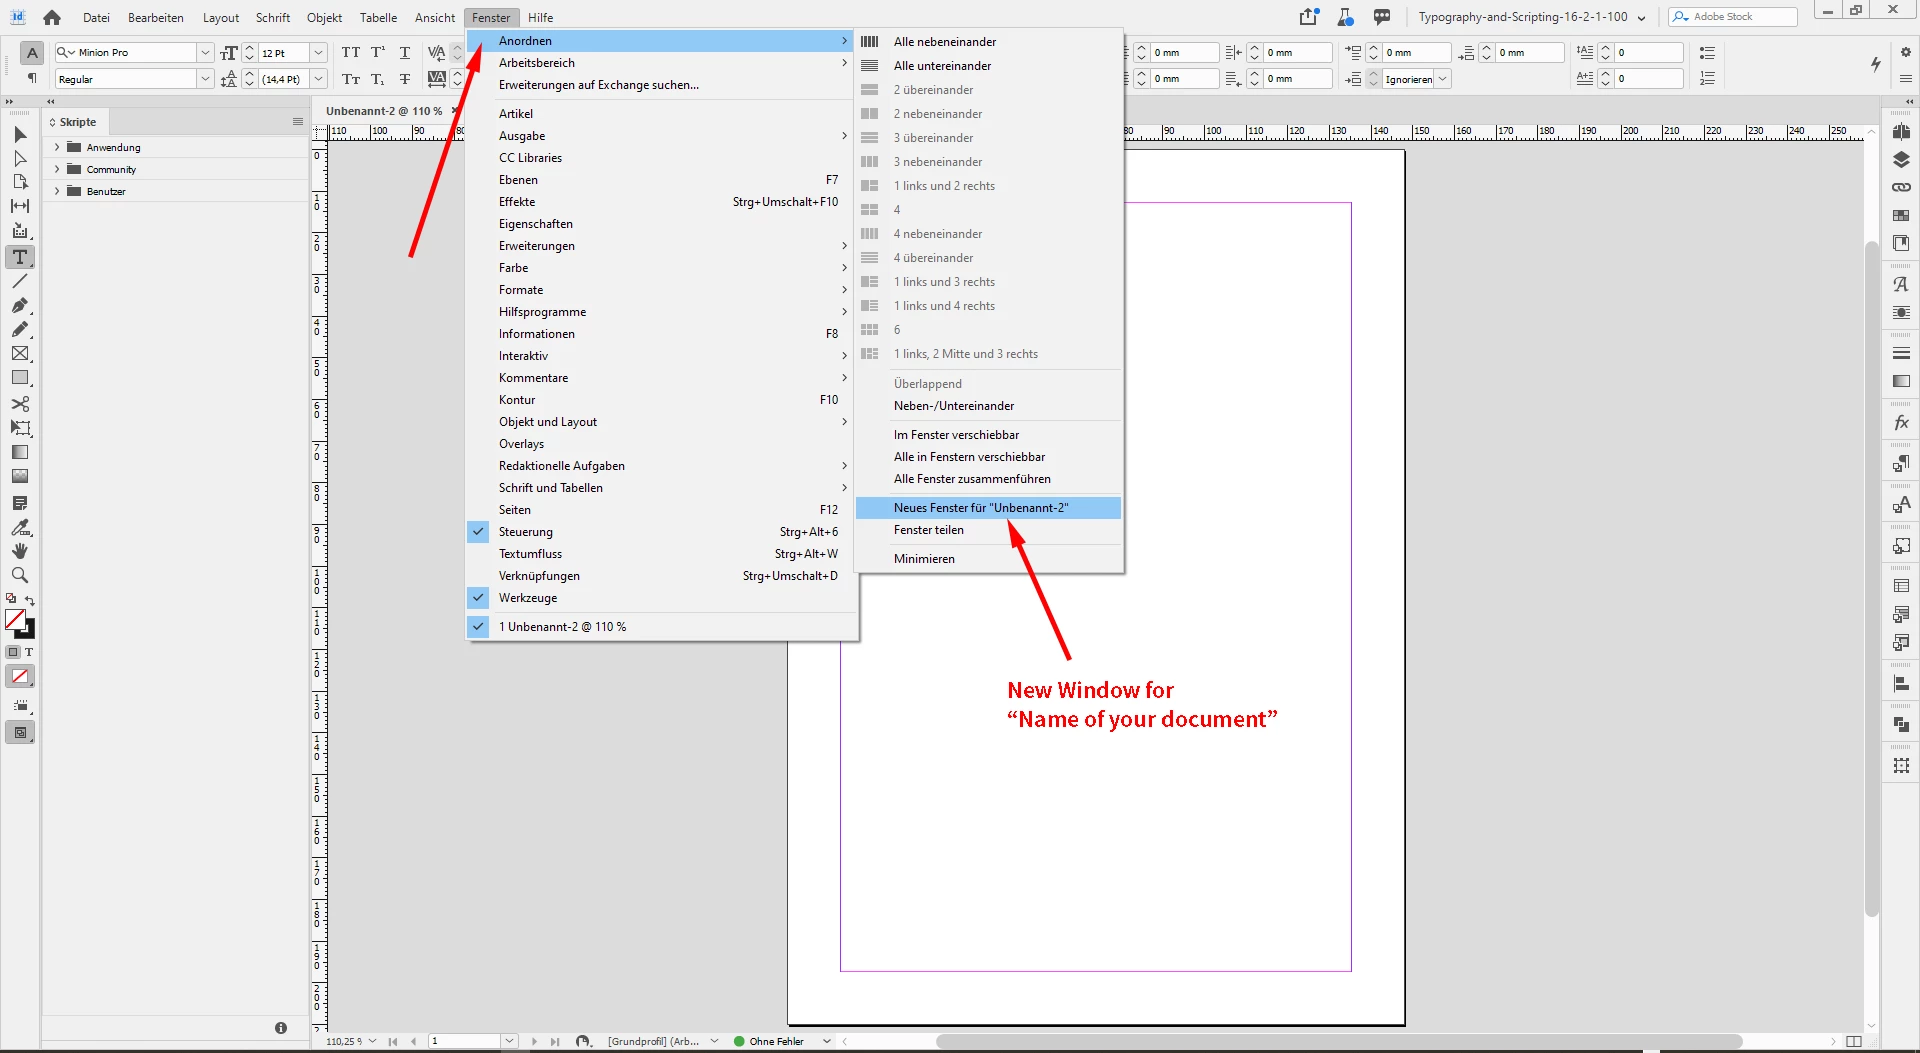This screenshot has width=1920, height=1053.
Task: Select the Page tool
Action: click(x=20, y=182)
